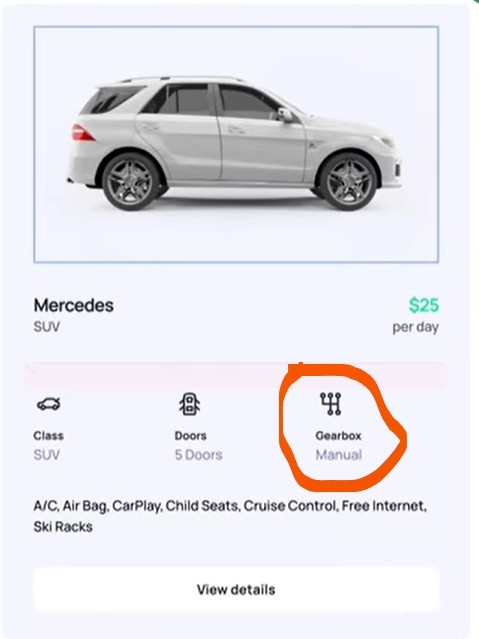Click the SUV subtitle under Mercedes
The image size is (479, 639).
tap(46, 327)
